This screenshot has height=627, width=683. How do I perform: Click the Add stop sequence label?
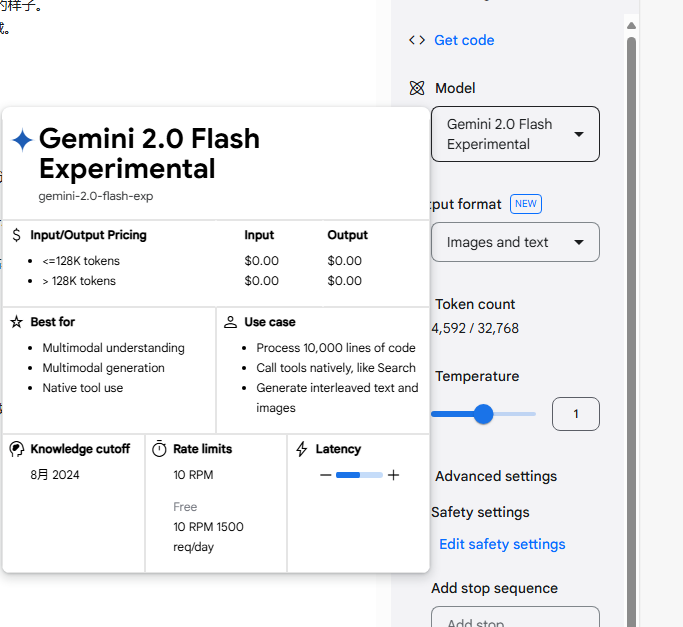click(x=494, y=588)
